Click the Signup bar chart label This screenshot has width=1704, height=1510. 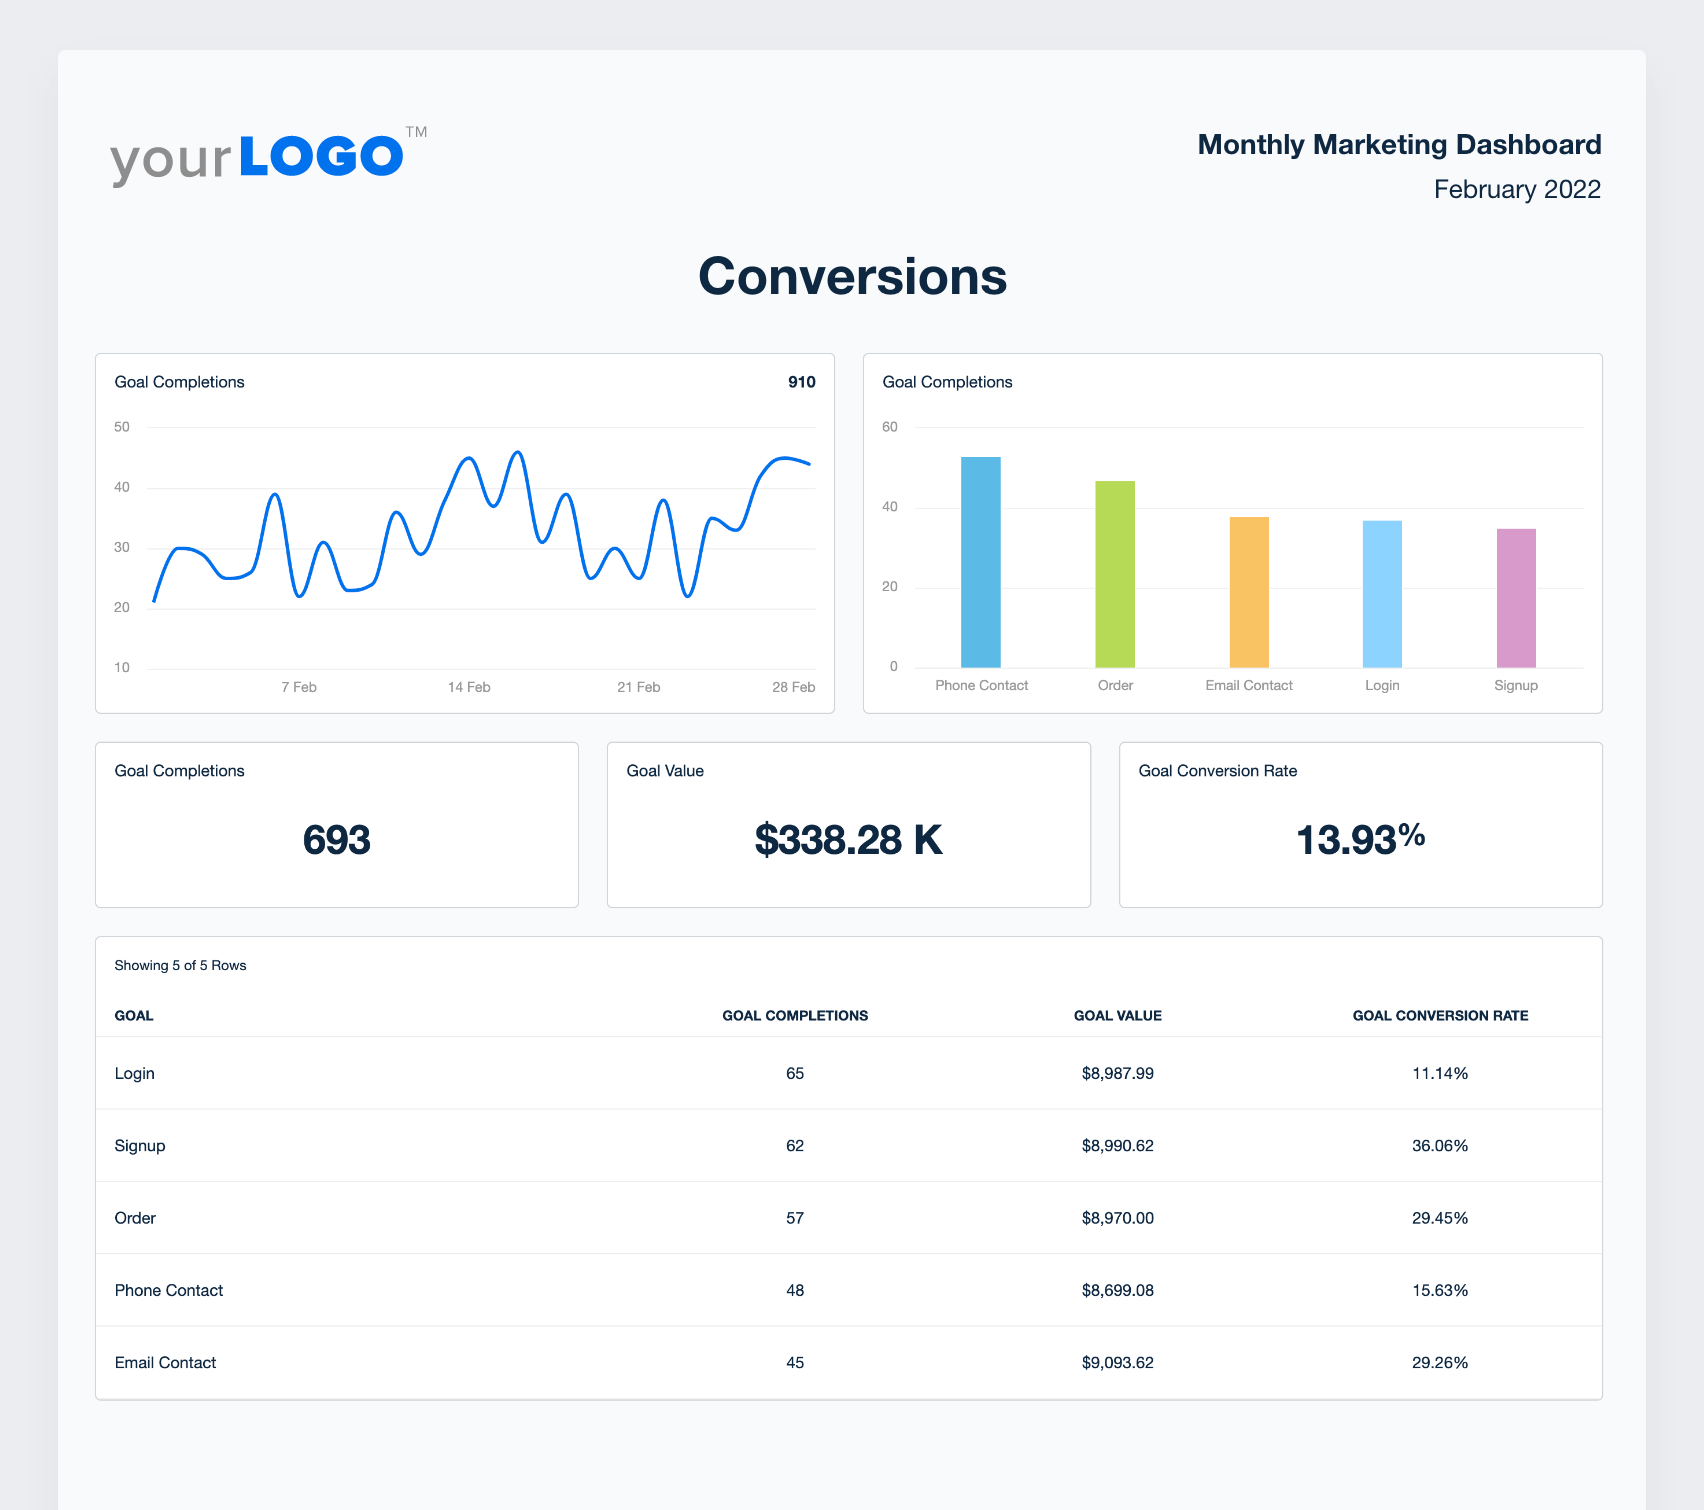click(x=1516, y=686)
